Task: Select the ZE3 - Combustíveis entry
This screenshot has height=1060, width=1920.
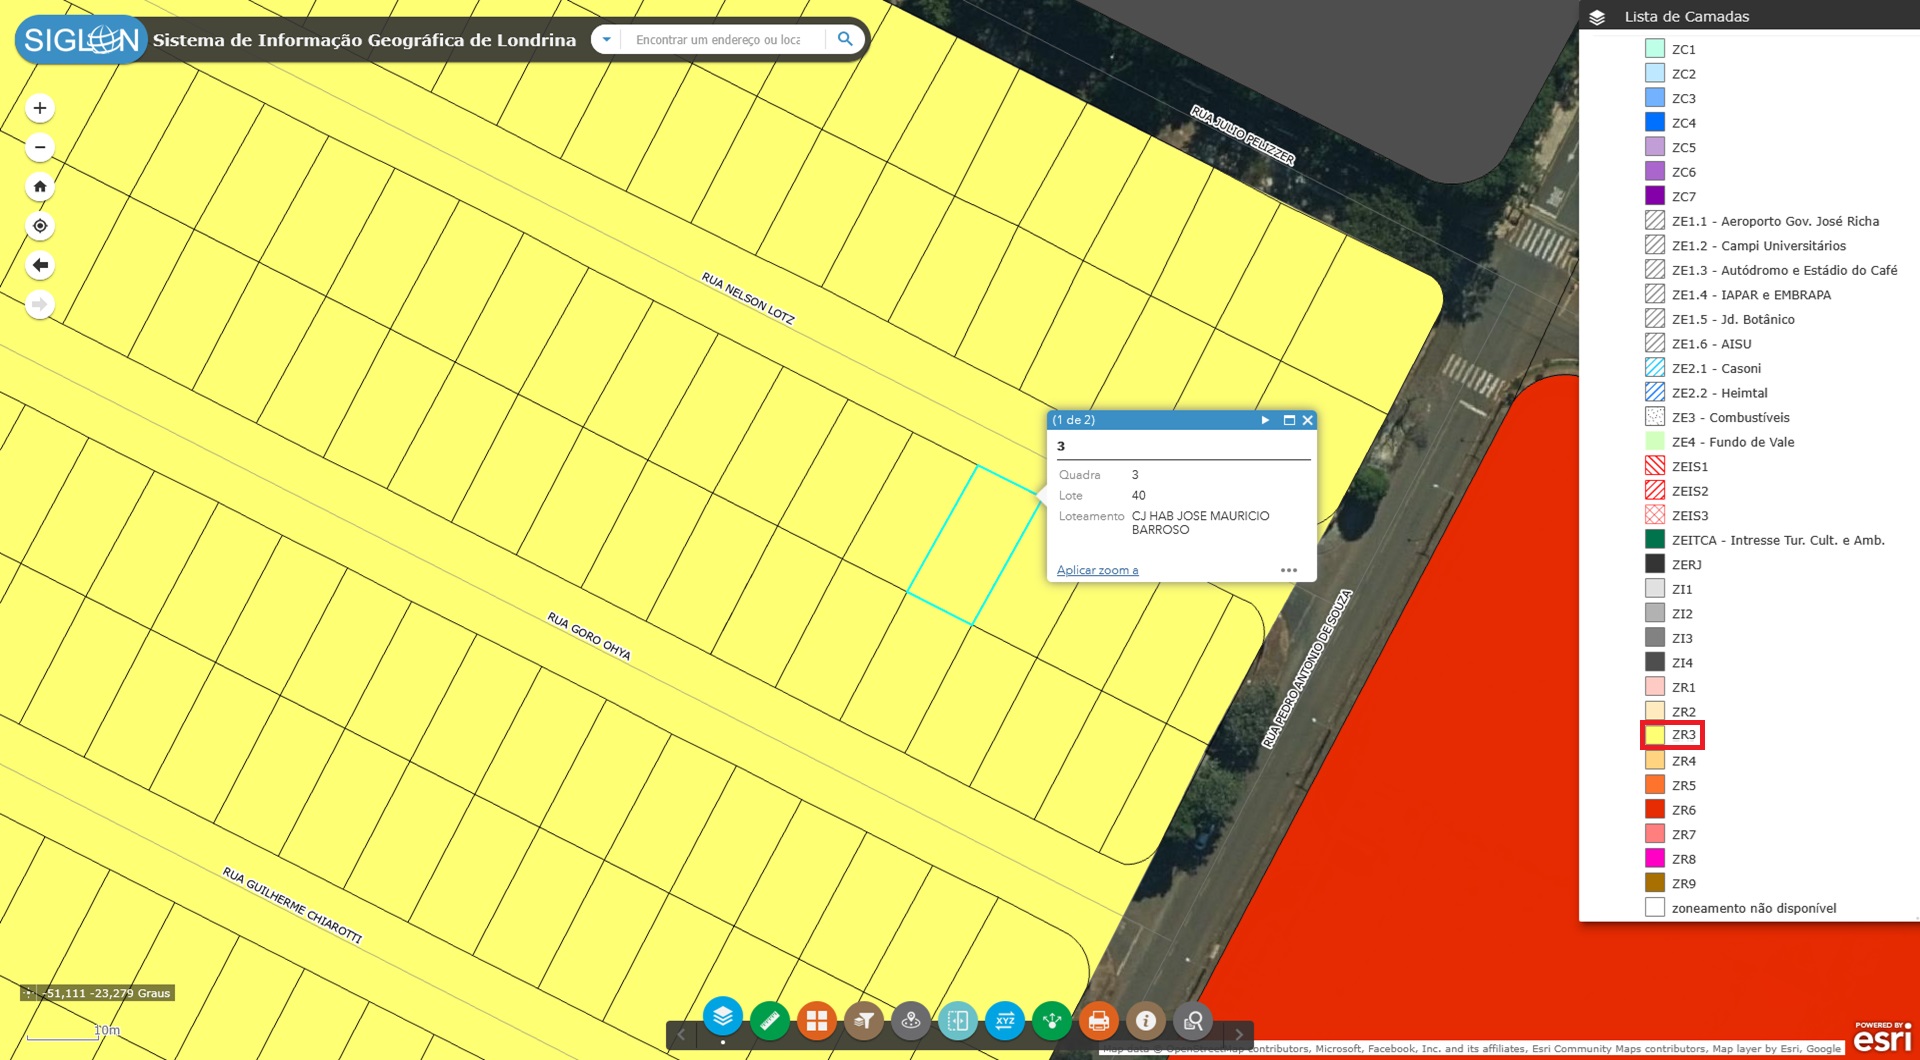Action: [x=1730, y=417]
